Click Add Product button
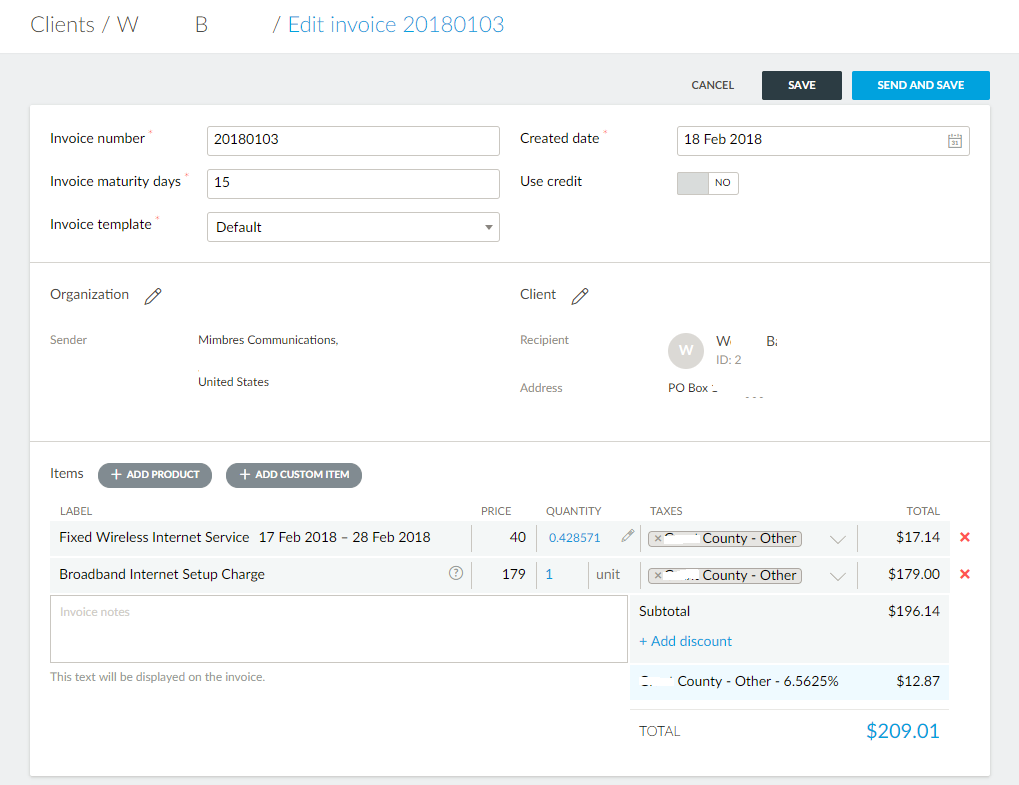The image size is (1019, 785). 155,475
